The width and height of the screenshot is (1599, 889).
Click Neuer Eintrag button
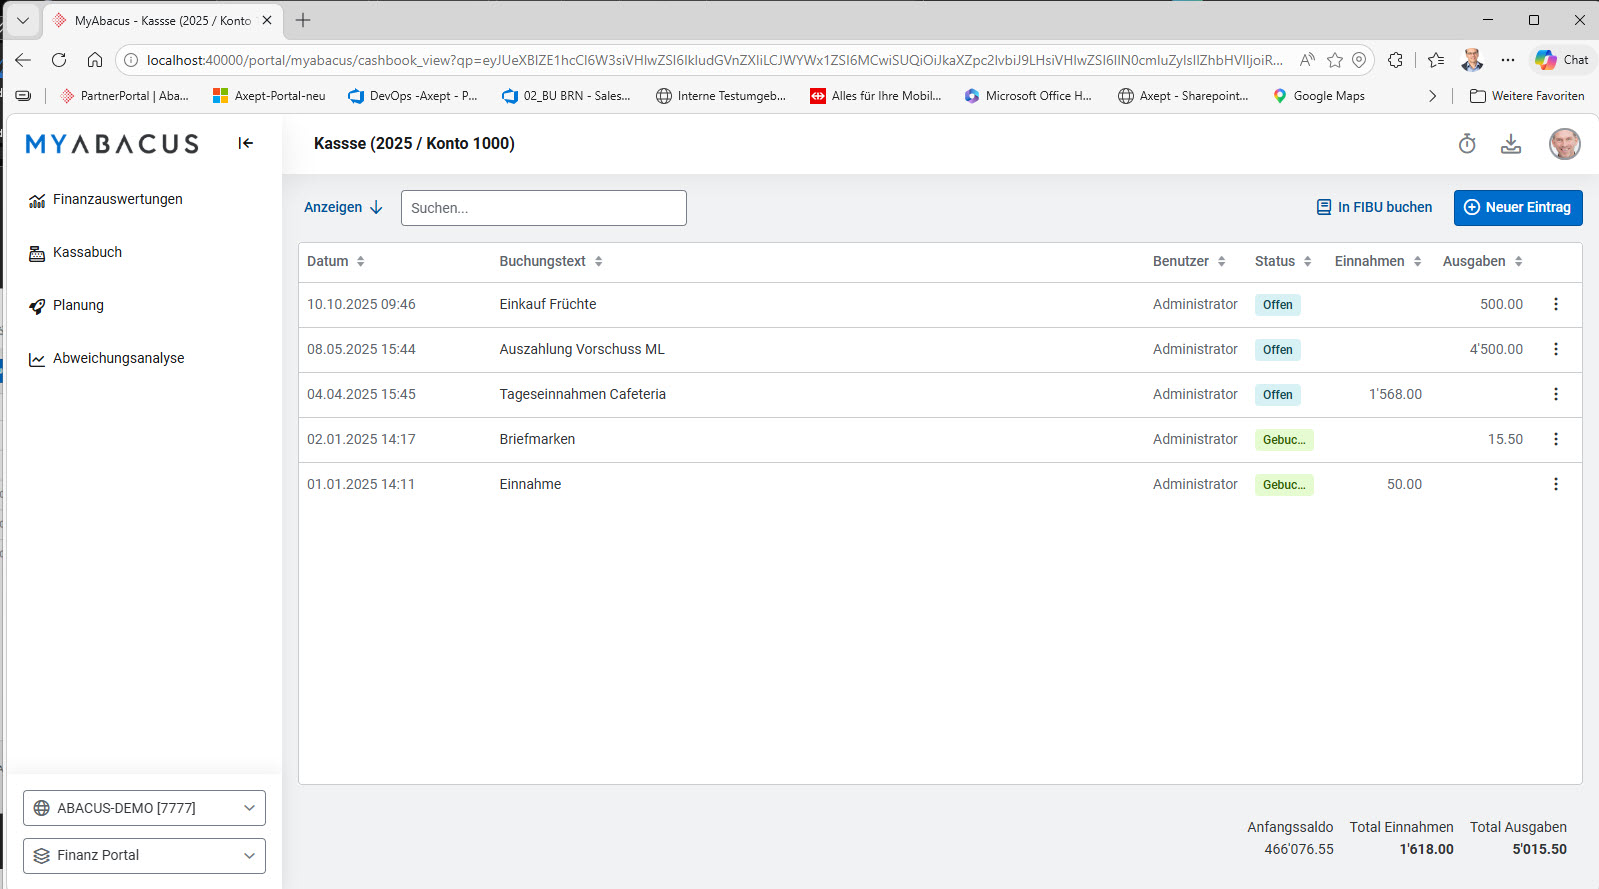point(1518,207)
